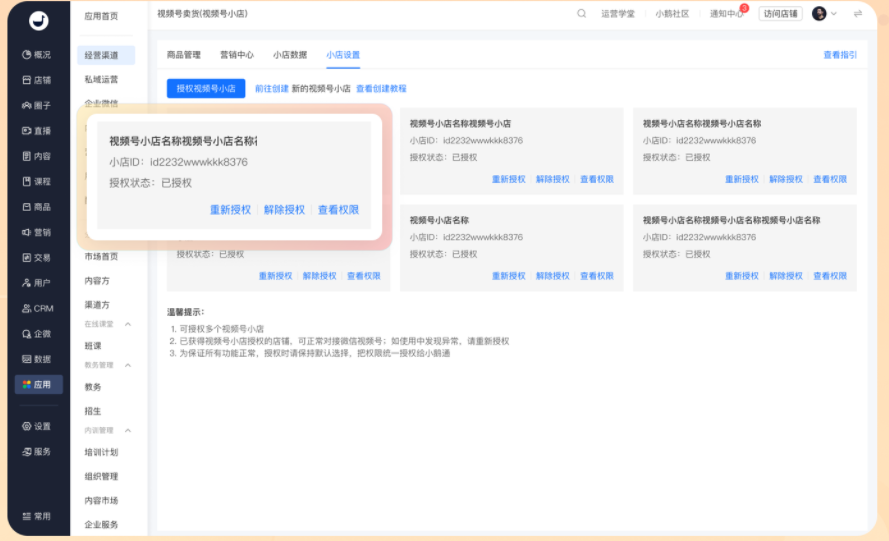
Task: Open 应用首页 in the secondary menu
Action: click(101, 16)
